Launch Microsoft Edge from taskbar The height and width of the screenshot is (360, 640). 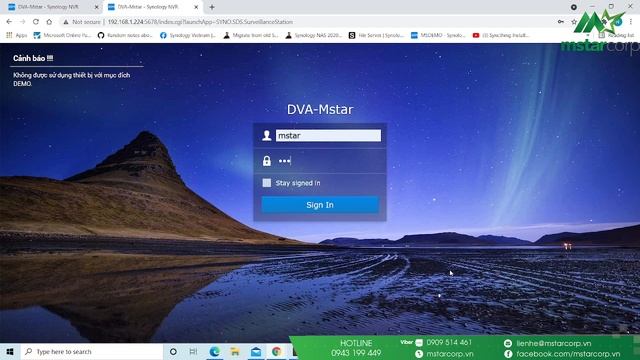coord(214,351)
